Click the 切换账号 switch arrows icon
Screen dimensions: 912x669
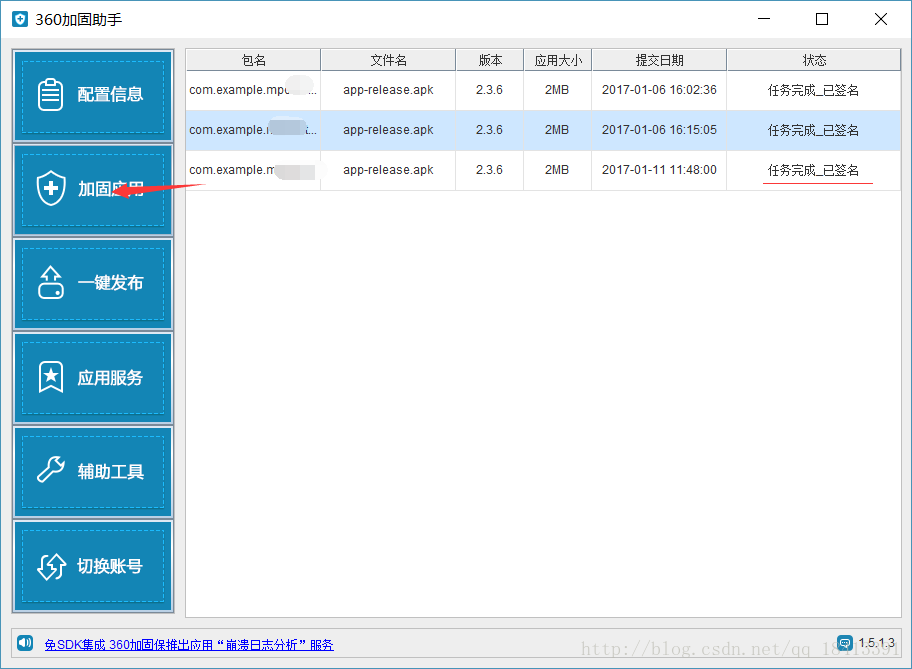51,566
